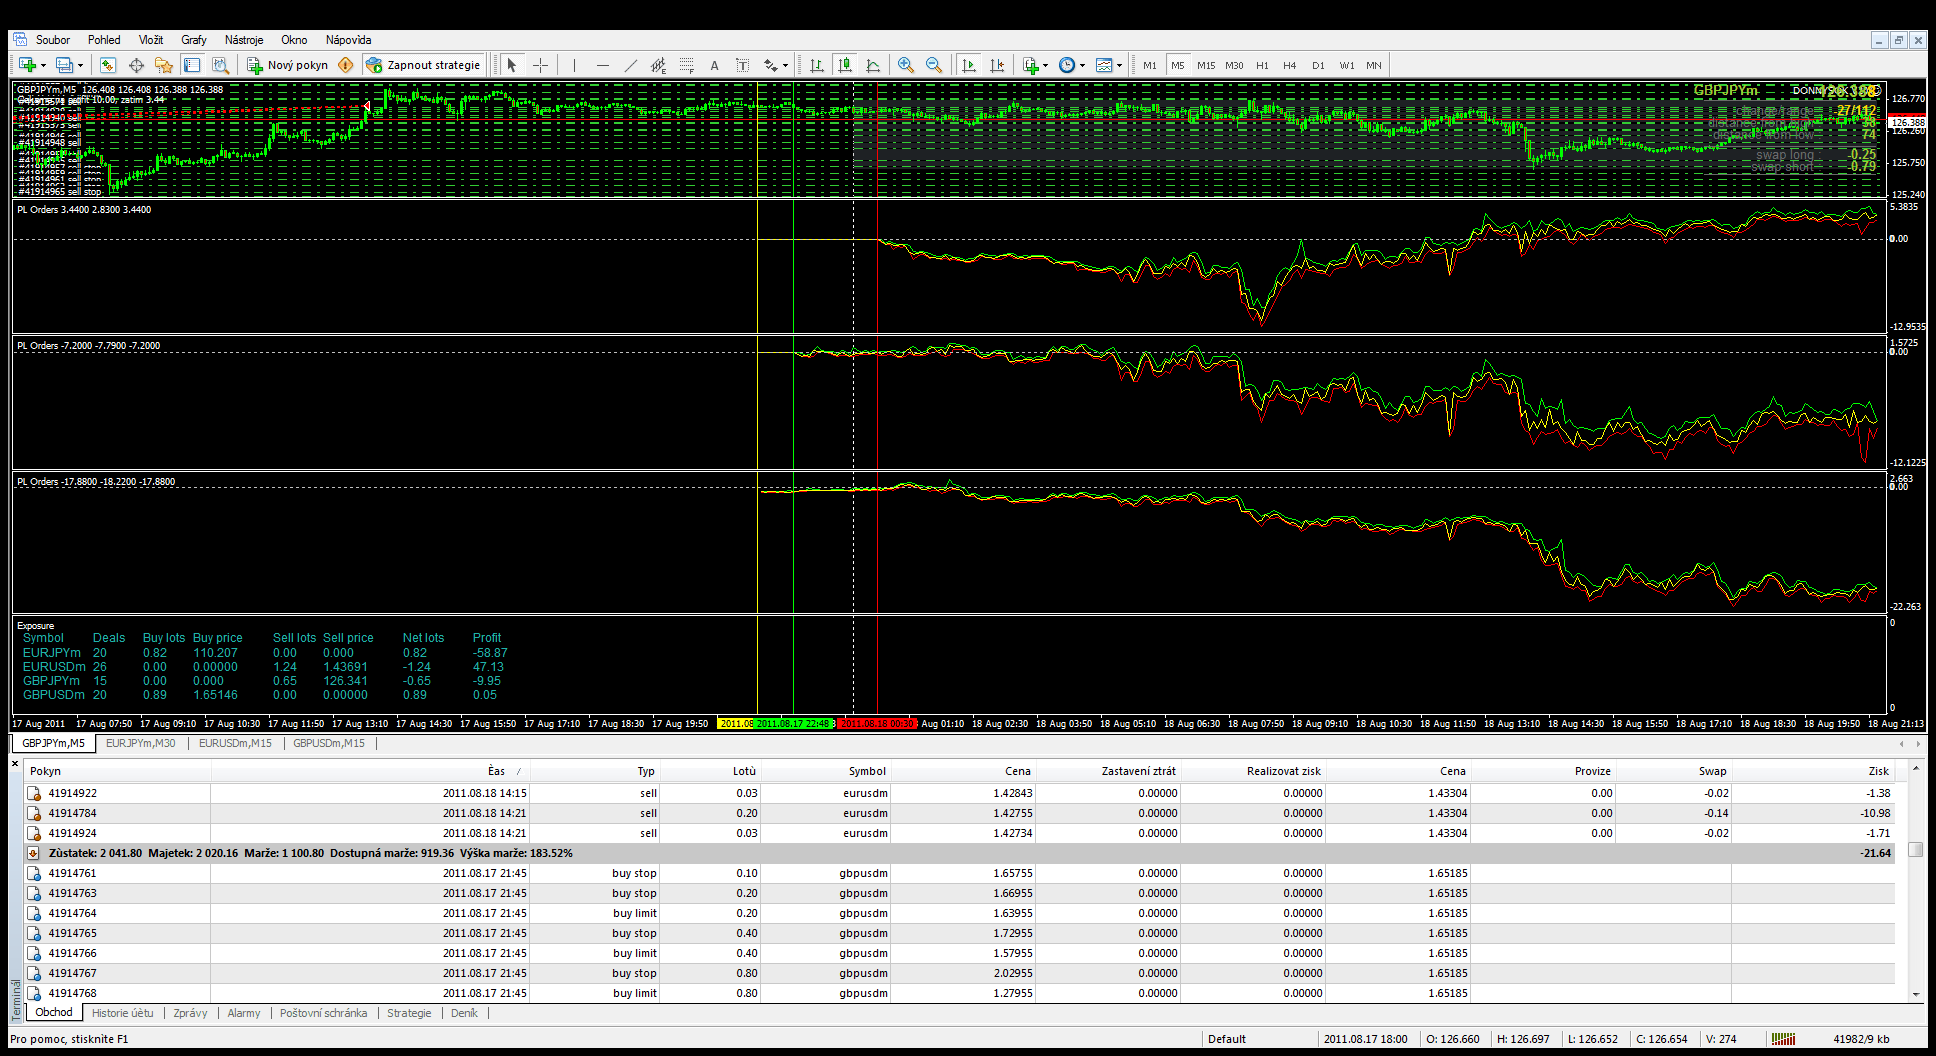The height and width of the screenshot is (1056, 1936).
Task: Toggle the Market Watch window icon
Action: 108,65
